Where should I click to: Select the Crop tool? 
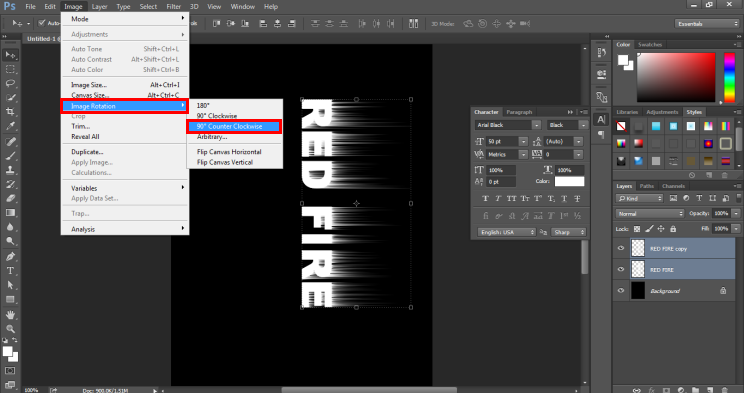[x=10, y=112]
